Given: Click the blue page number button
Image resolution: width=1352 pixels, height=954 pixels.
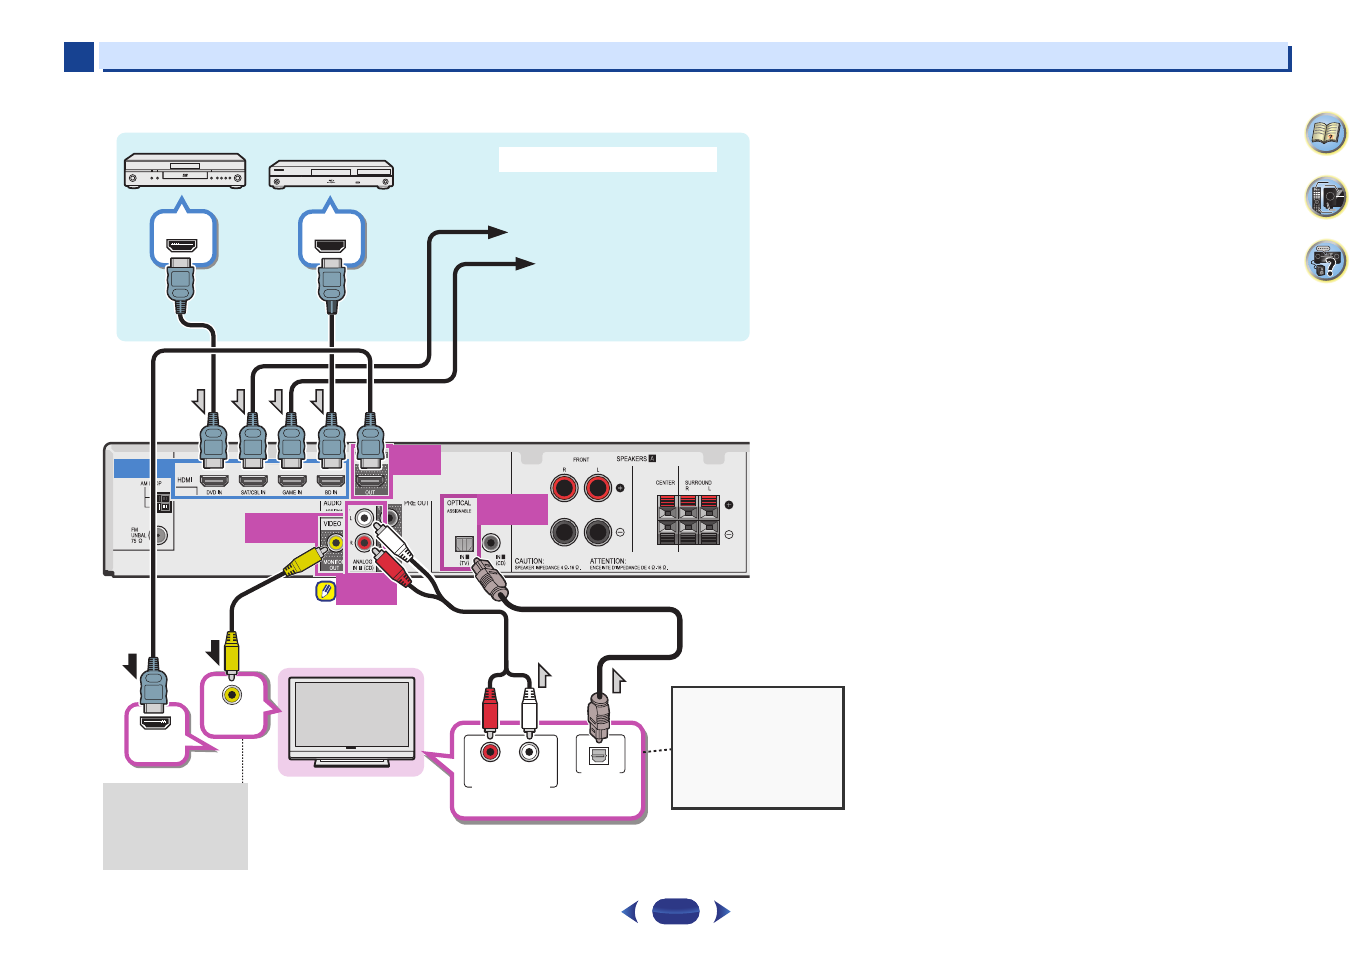Looking at the screenshot, I should [676, 911].
